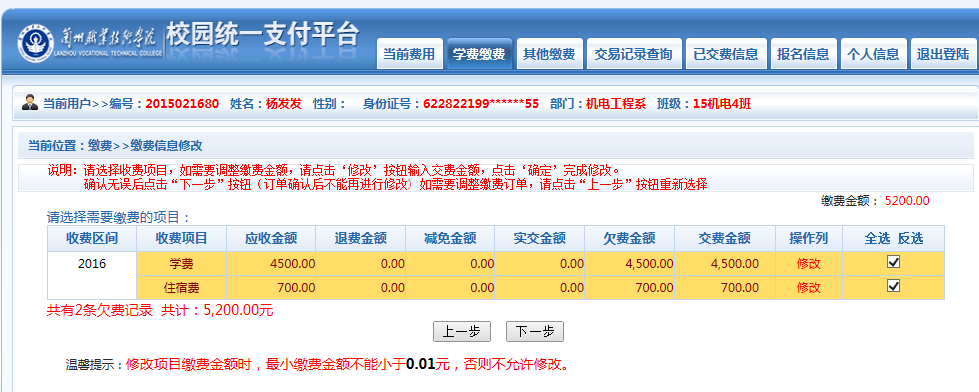Screen dimensions: 979x392
Task: Open the 已交费信息 tab
Action: pyautogui.click(x=726, y=54)
